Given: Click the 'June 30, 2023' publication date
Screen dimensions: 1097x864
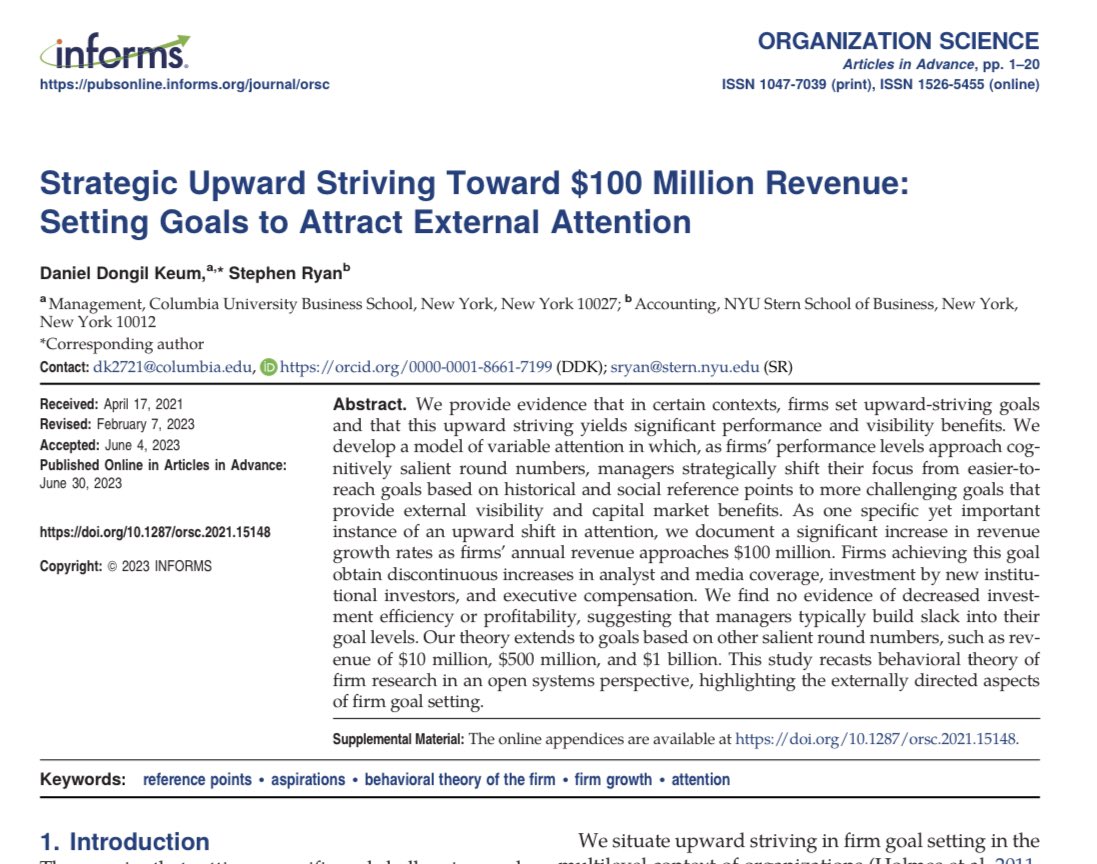Looking at the screenshot, I should pos(81,483).
